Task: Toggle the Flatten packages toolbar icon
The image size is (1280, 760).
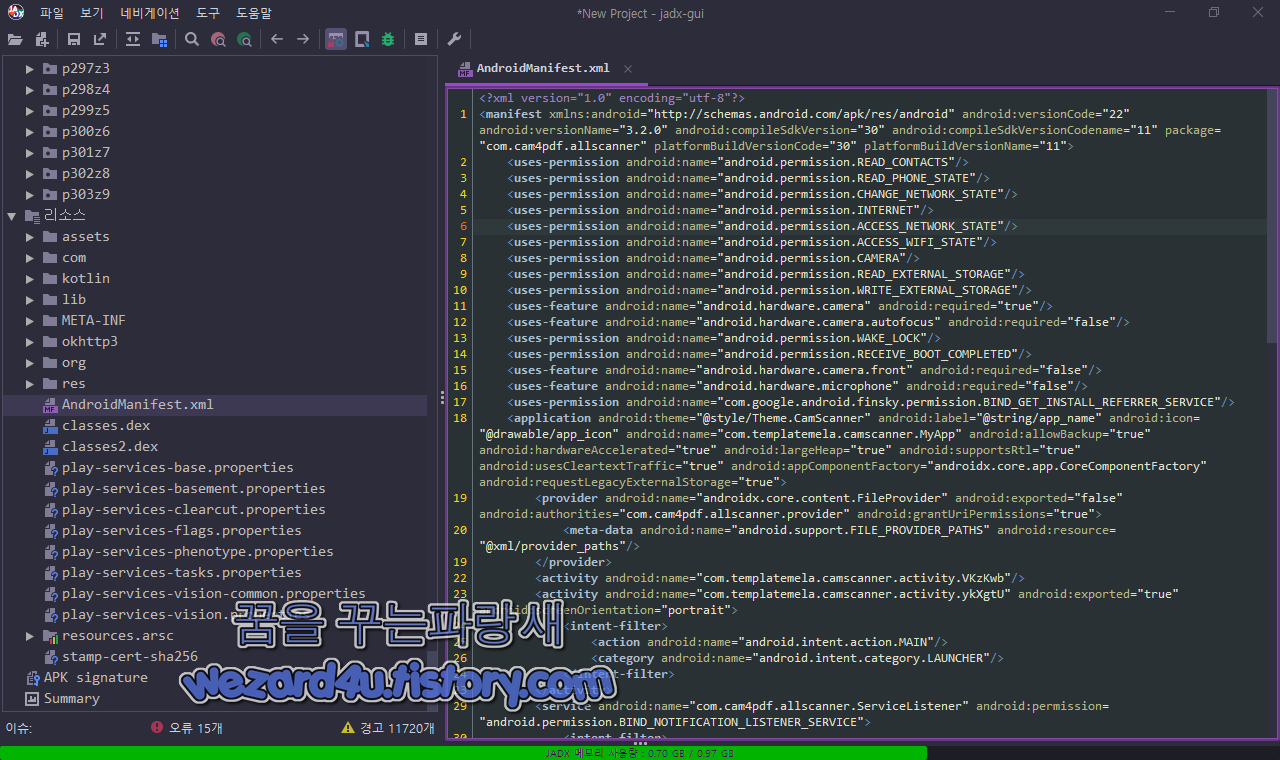Action: click(159, 39)
